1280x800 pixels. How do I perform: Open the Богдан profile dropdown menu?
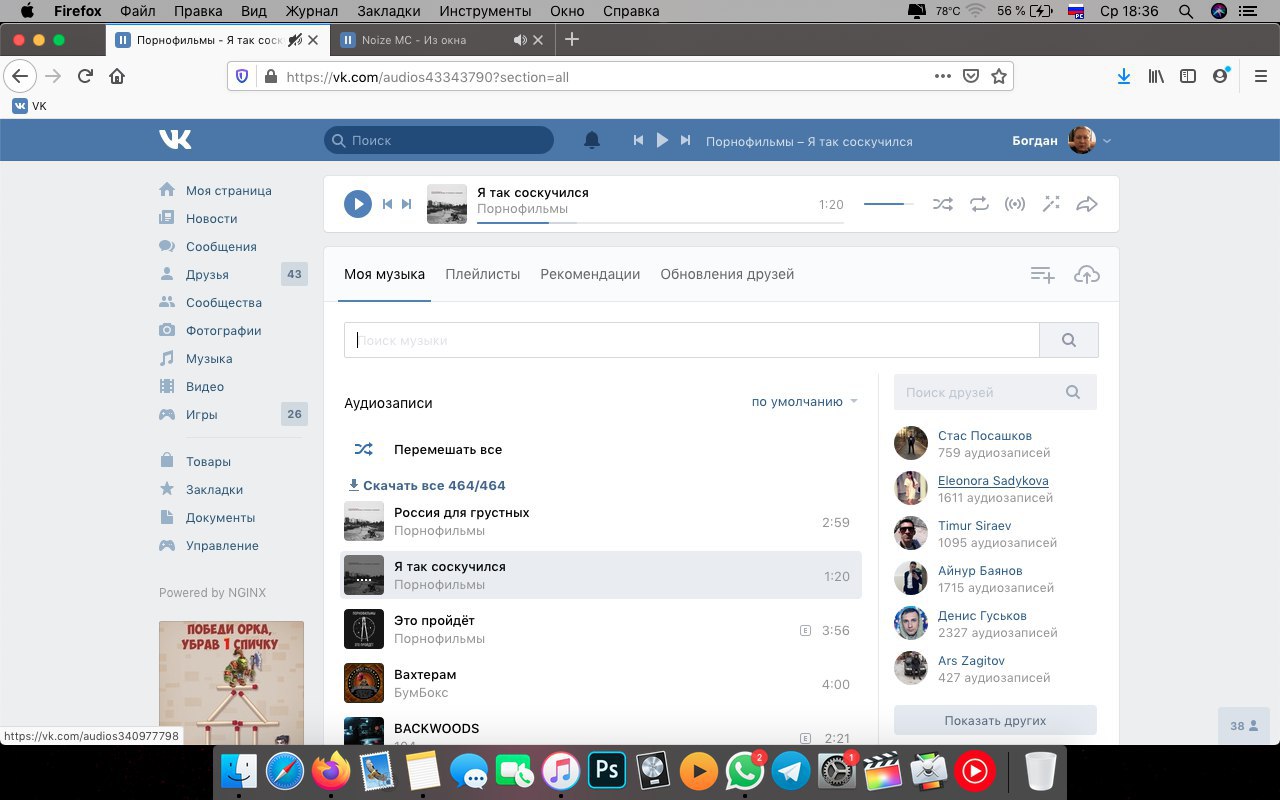point(1061,140)
